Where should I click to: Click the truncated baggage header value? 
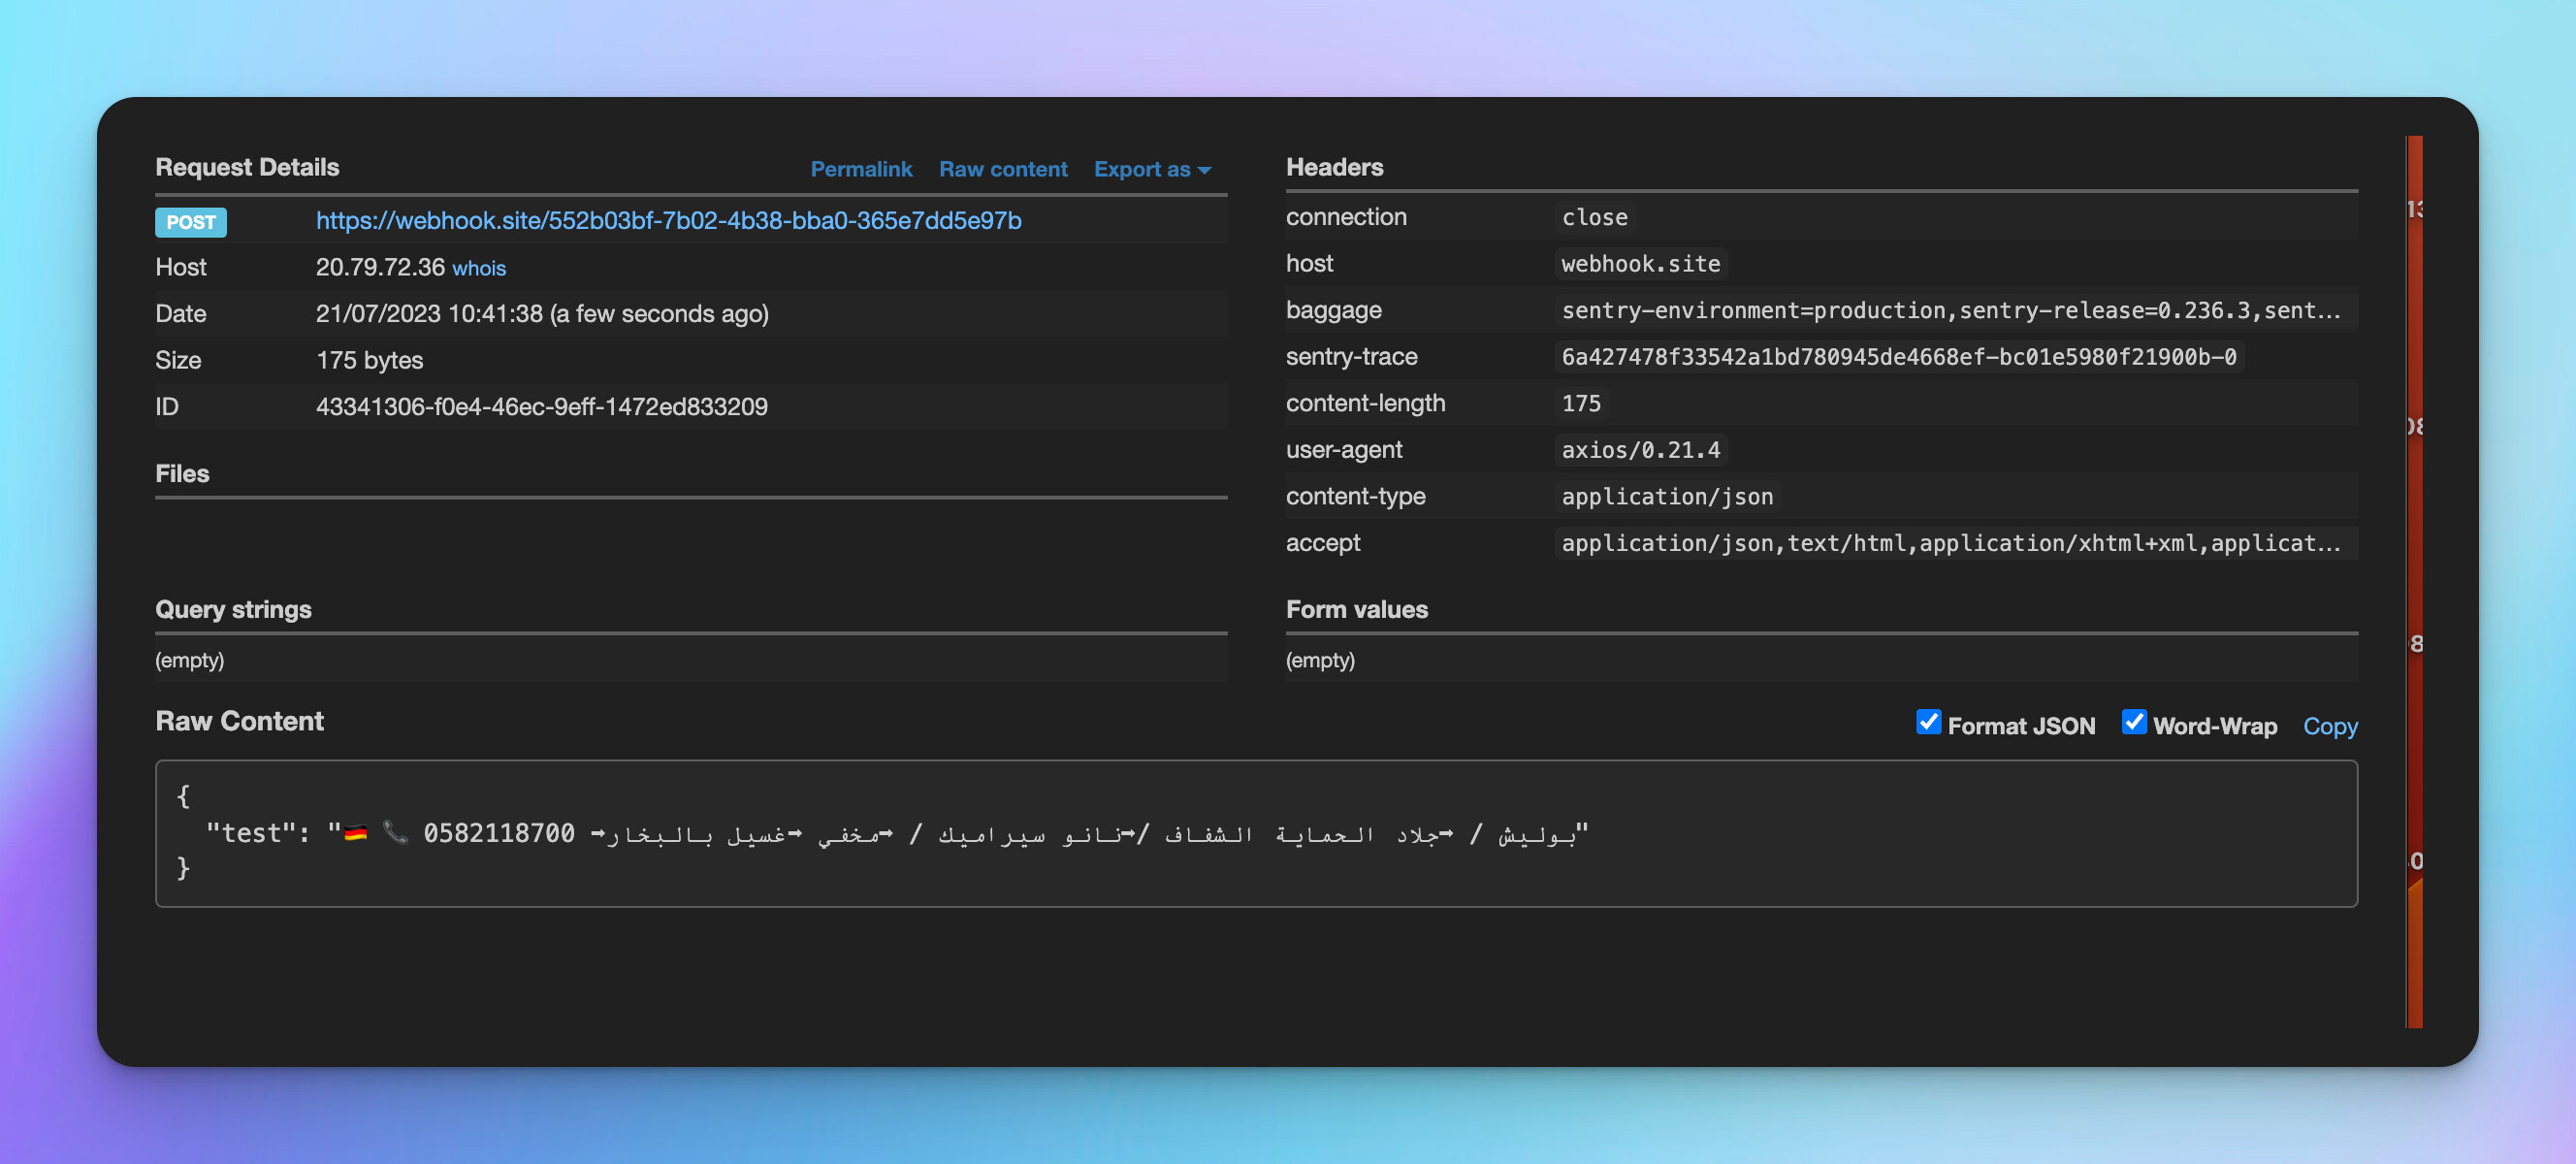(x=1950, y=310)
